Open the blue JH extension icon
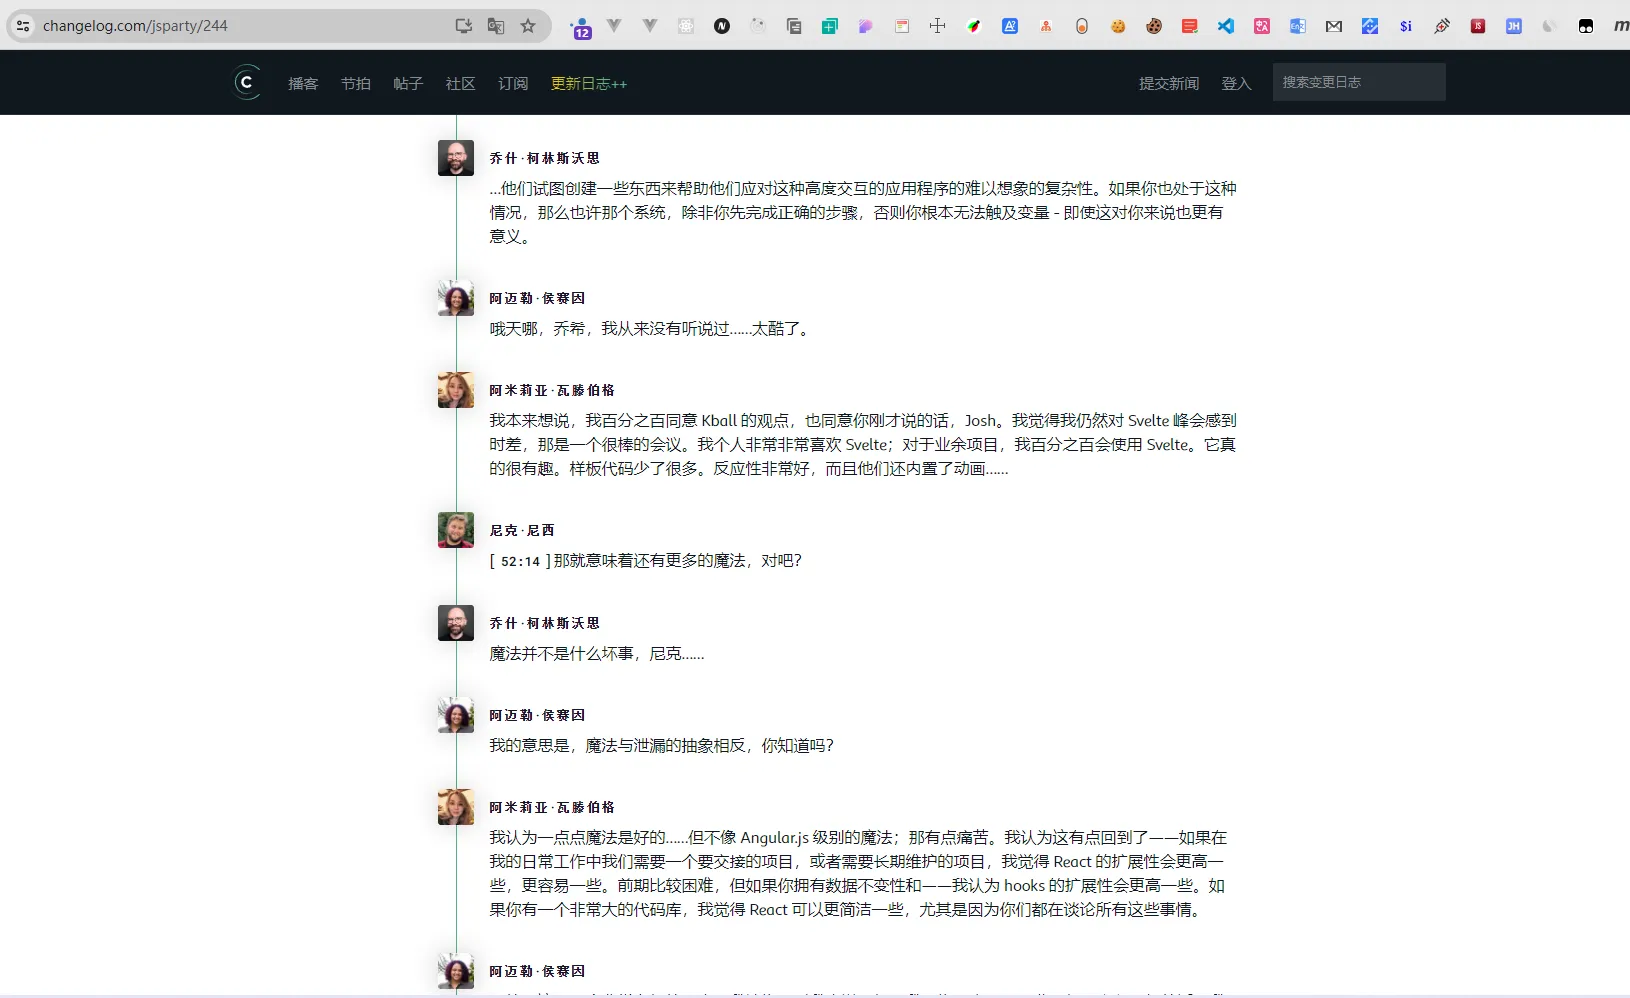The height and width of the screenshot is (998, 1630). pos(1514,26)
